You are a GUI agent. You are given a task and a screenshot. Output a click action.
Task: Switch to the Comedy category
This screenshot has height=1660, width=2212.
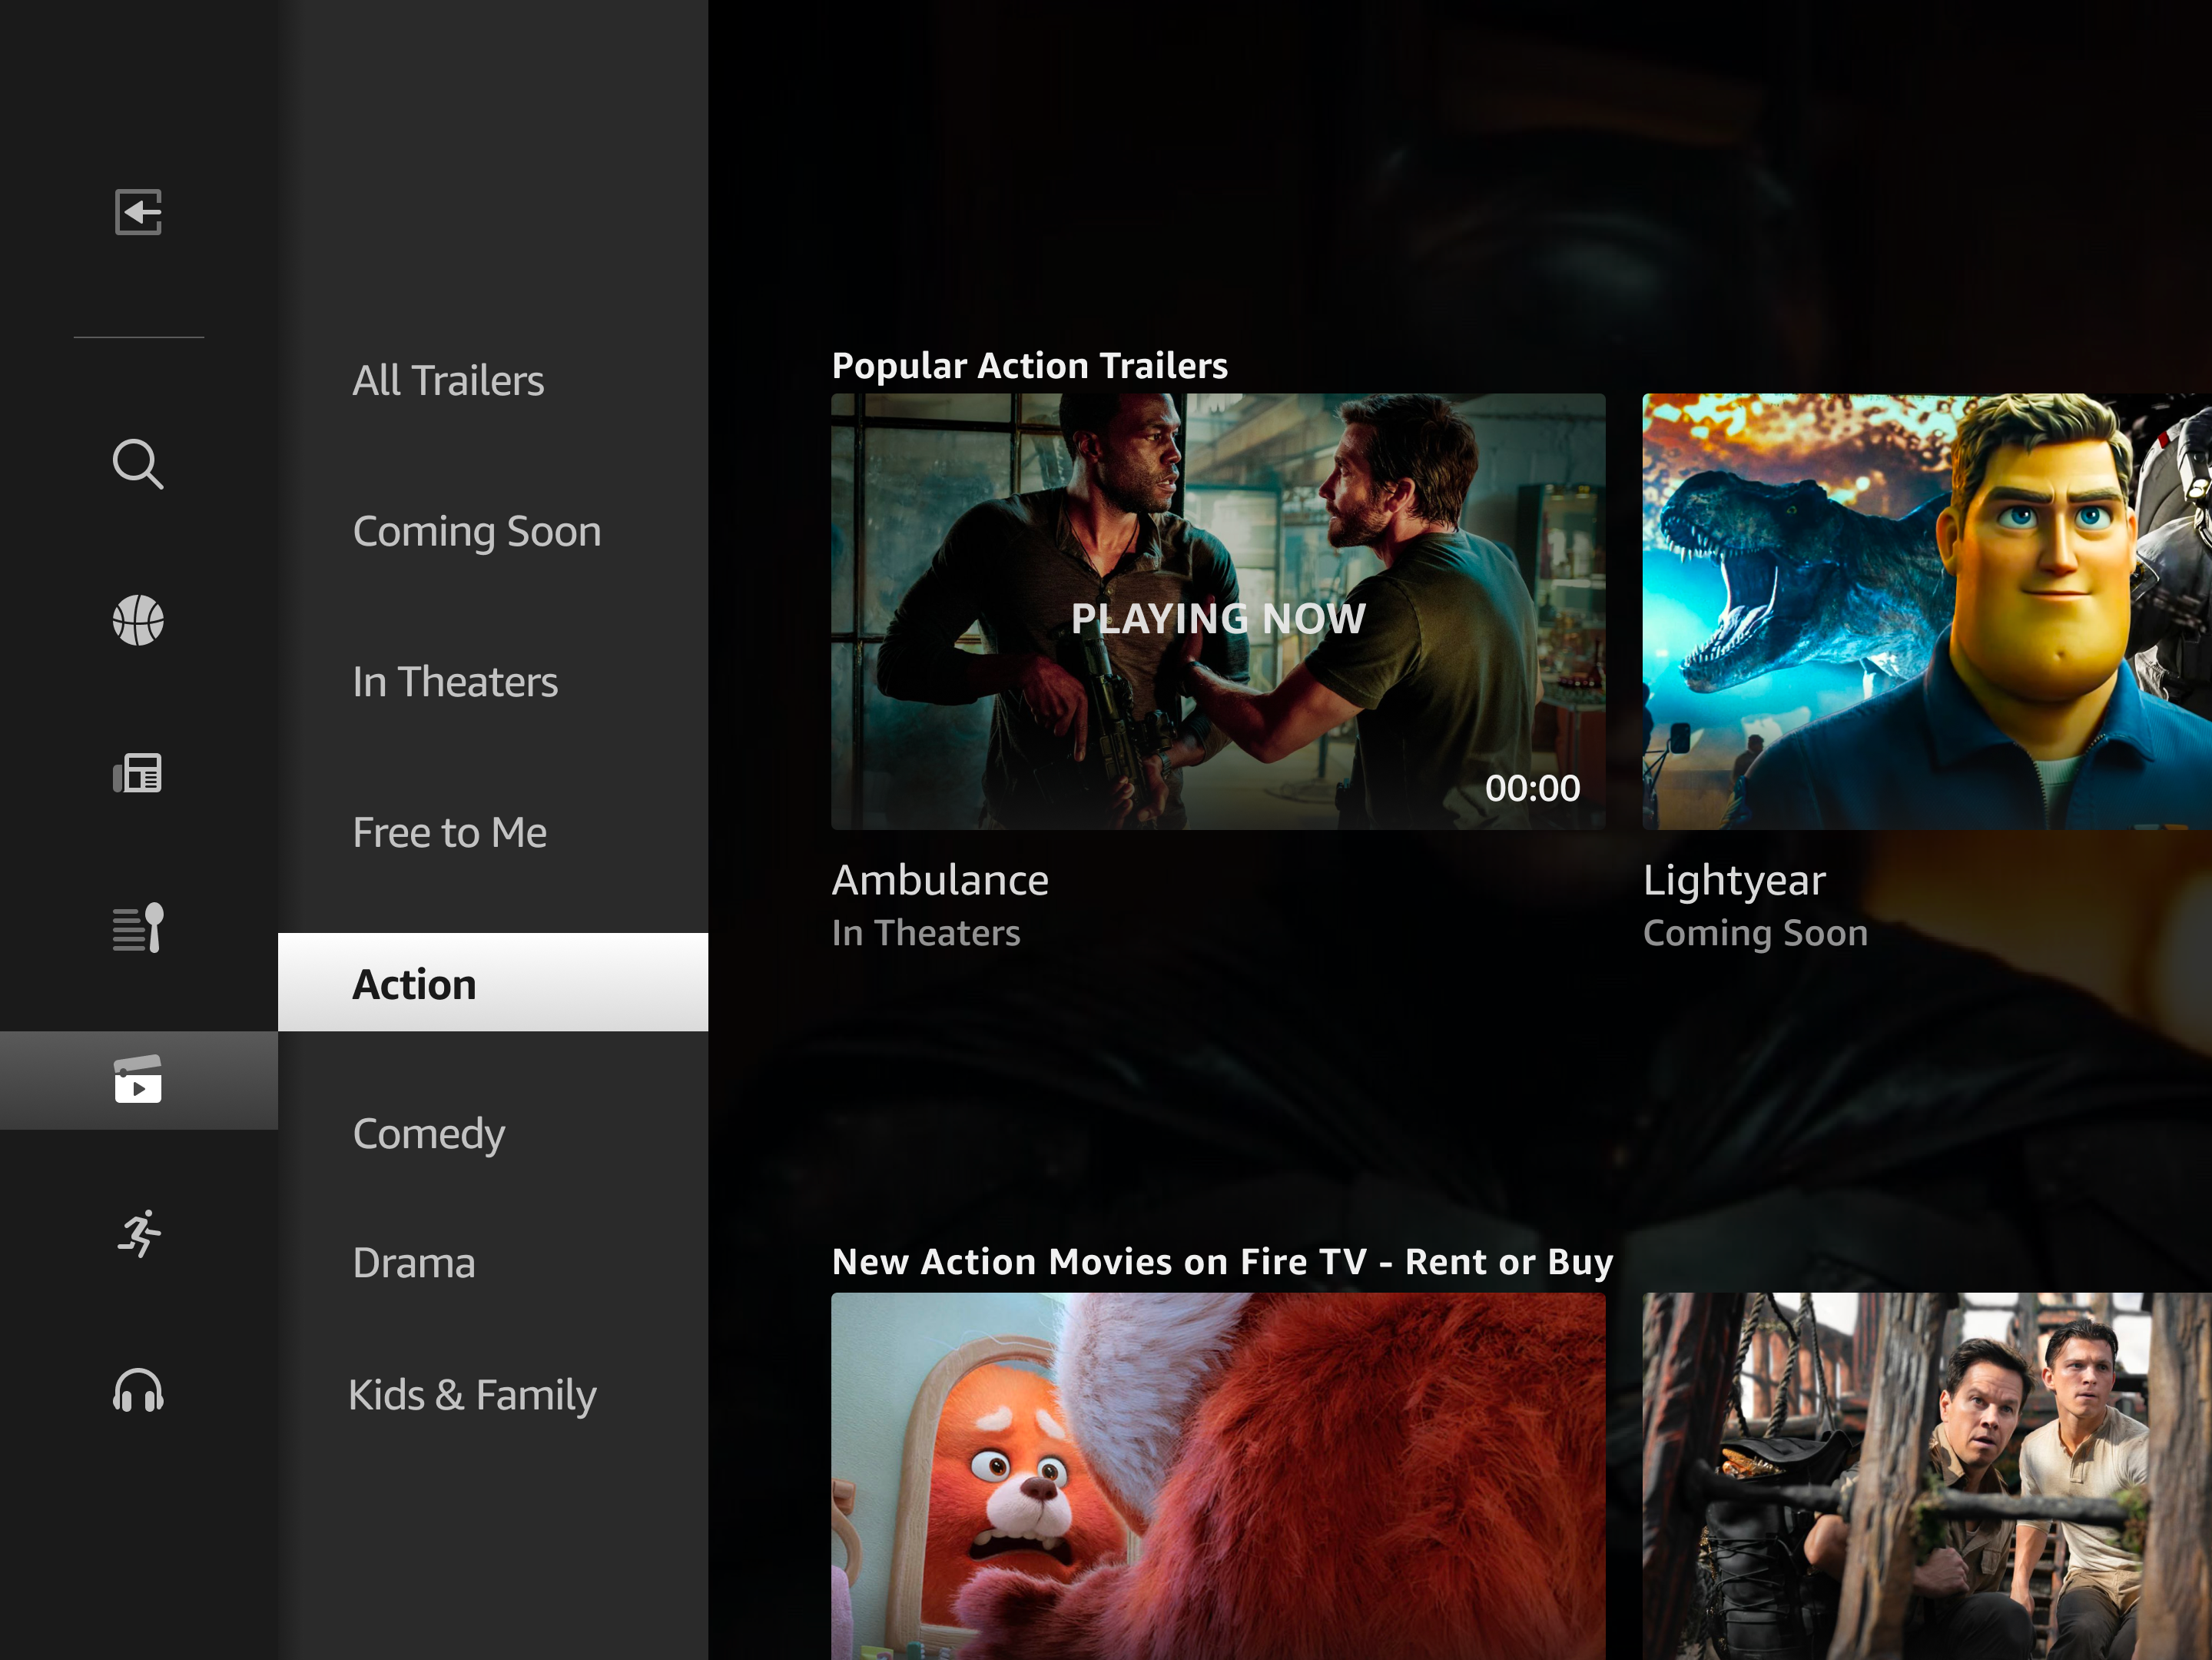[x=429, y=1134]
